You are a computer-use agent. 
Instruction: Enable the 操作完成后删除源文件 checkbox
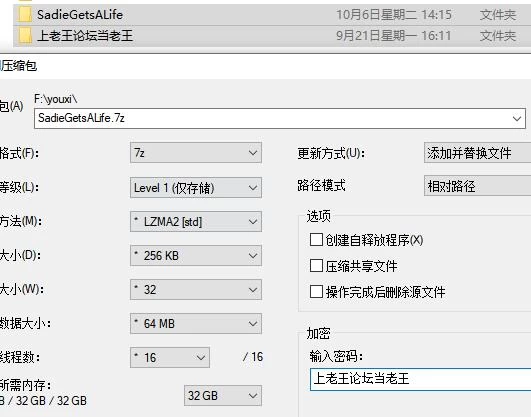316,291
